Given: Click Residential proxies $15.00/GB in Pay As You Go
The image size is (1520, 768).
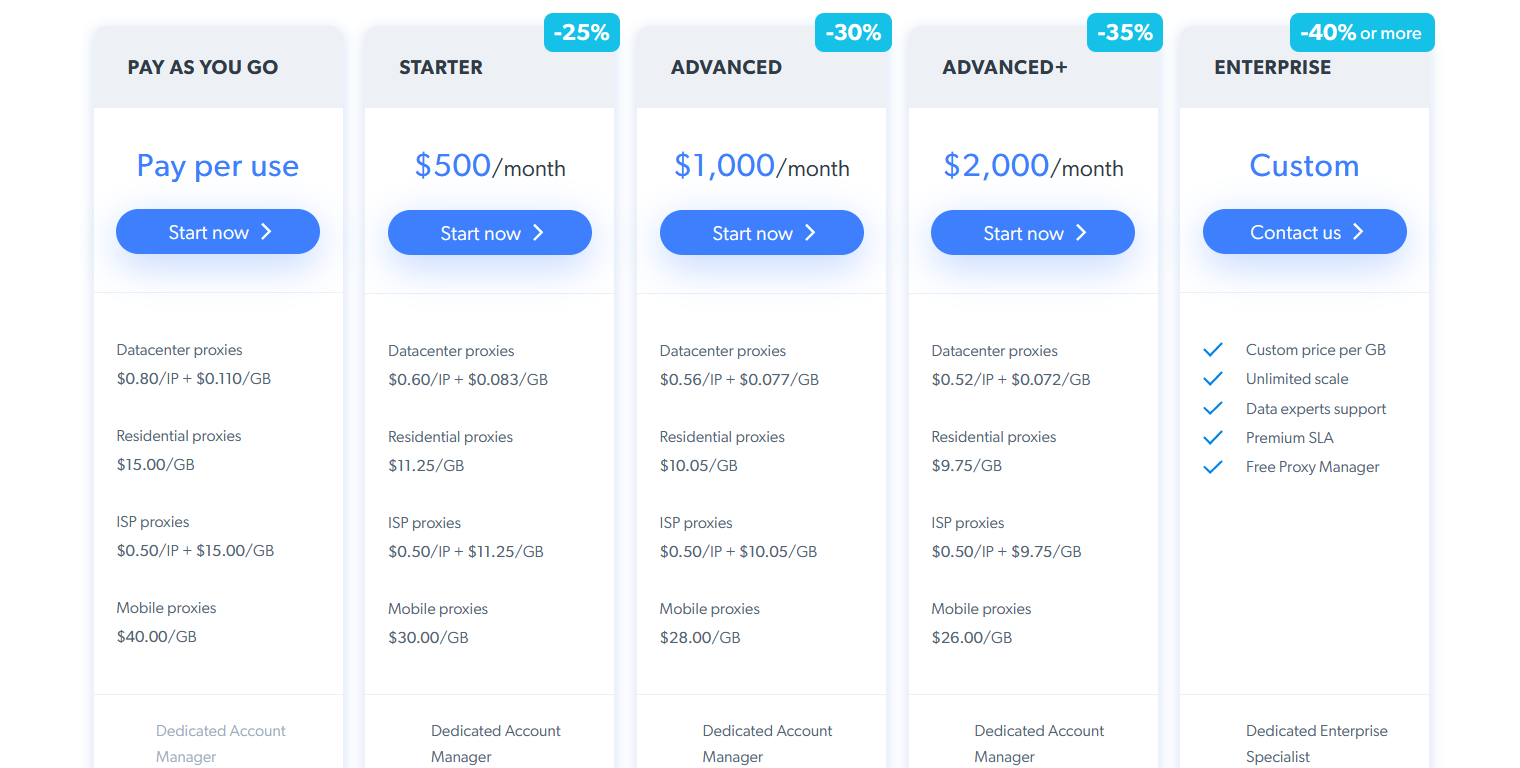Looking at the screenshot, I should 179,450.
